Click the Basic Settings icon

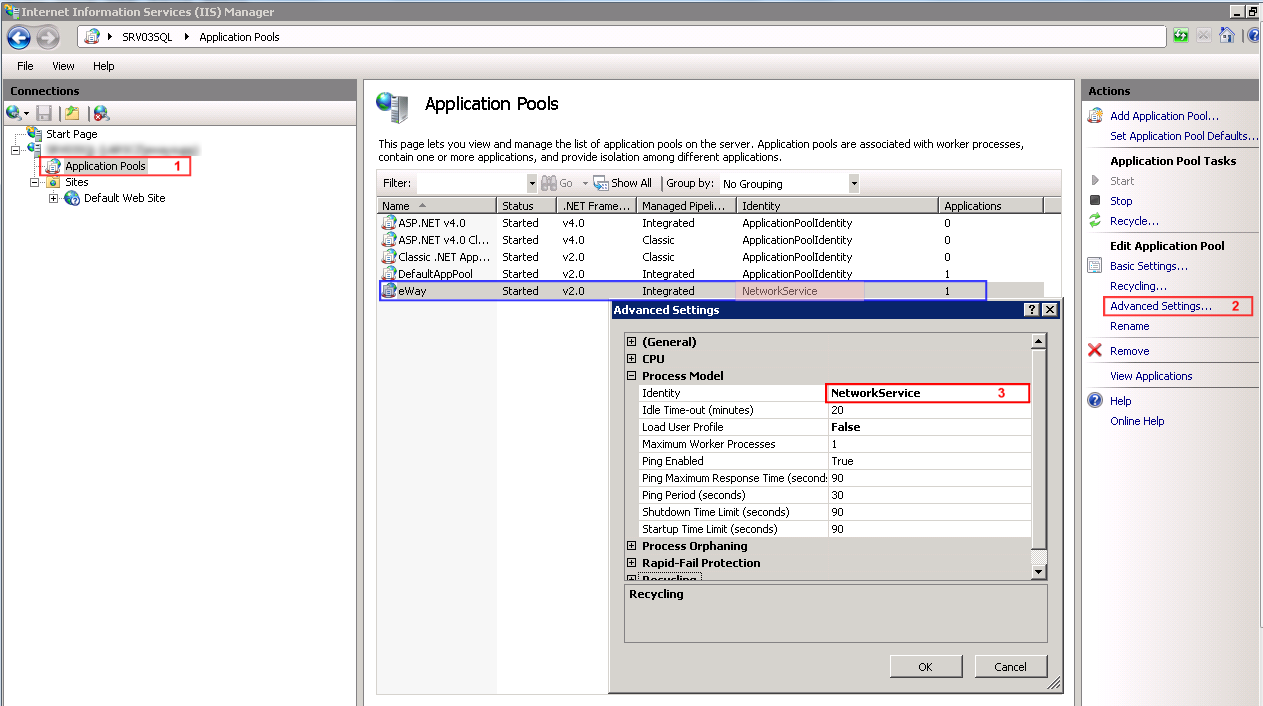click(1095, 266)
